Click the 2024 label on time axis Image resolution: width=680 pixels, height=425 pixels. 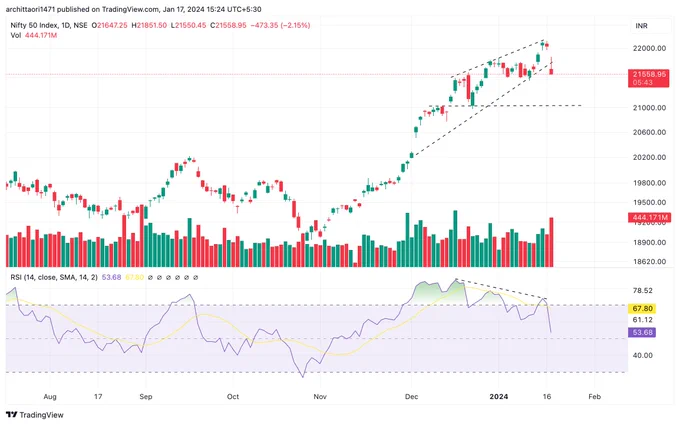point(498,396)
